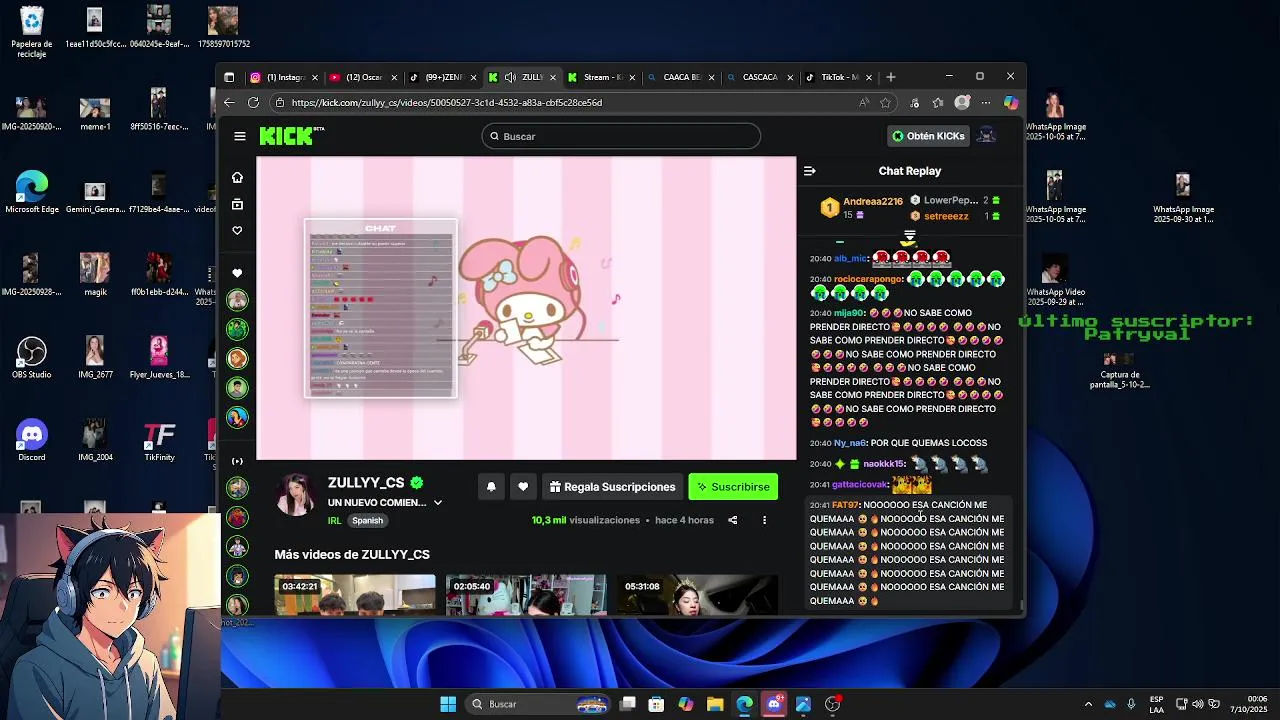The image size is (1280, 720).
Task: Open Discord desktop icon
Action: (31, 440)
